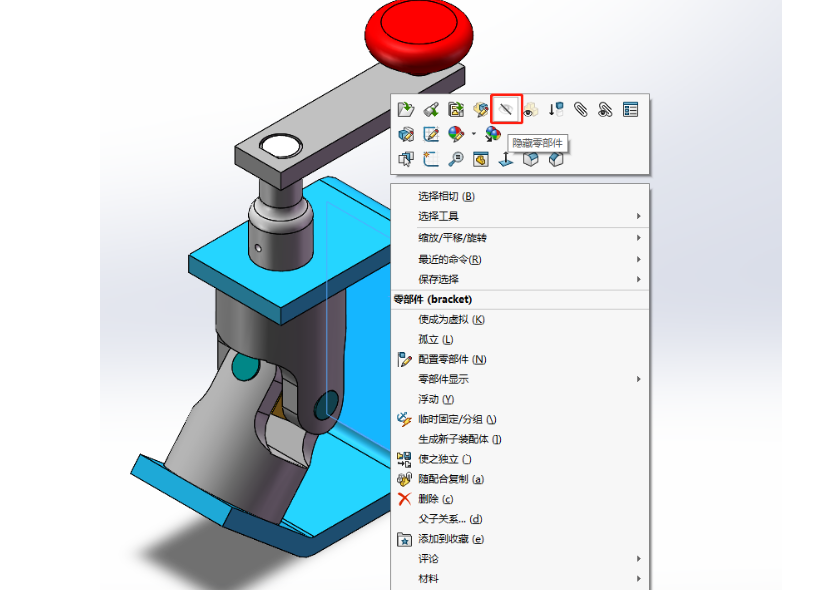The height and width of the screenshot is (590, 822).
Task: Open the View Mates paperclip icon
Action: 581,110
